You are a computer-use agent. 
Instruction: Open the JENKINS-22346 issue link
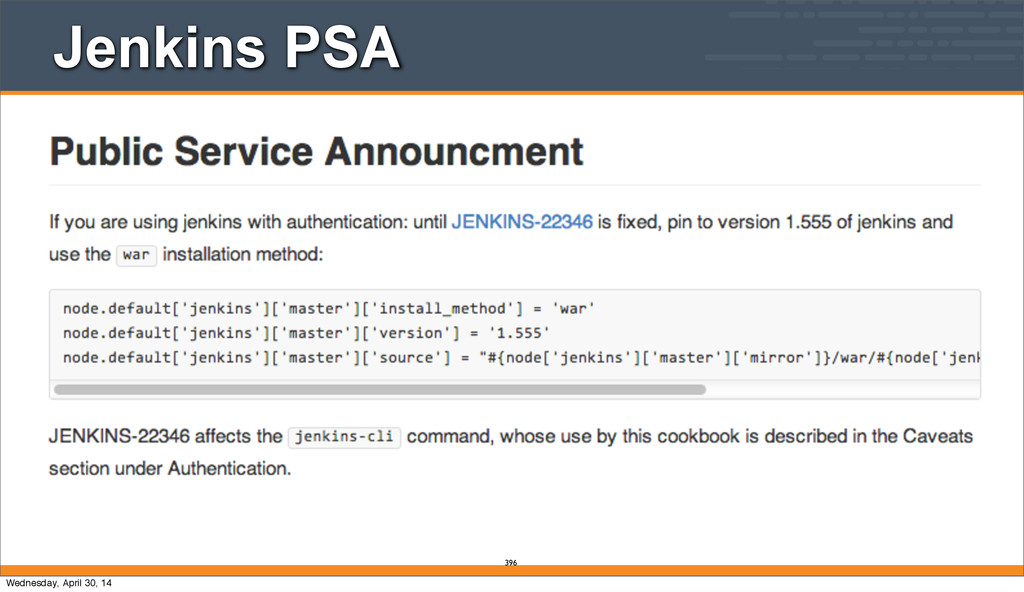tap(522, 222)
